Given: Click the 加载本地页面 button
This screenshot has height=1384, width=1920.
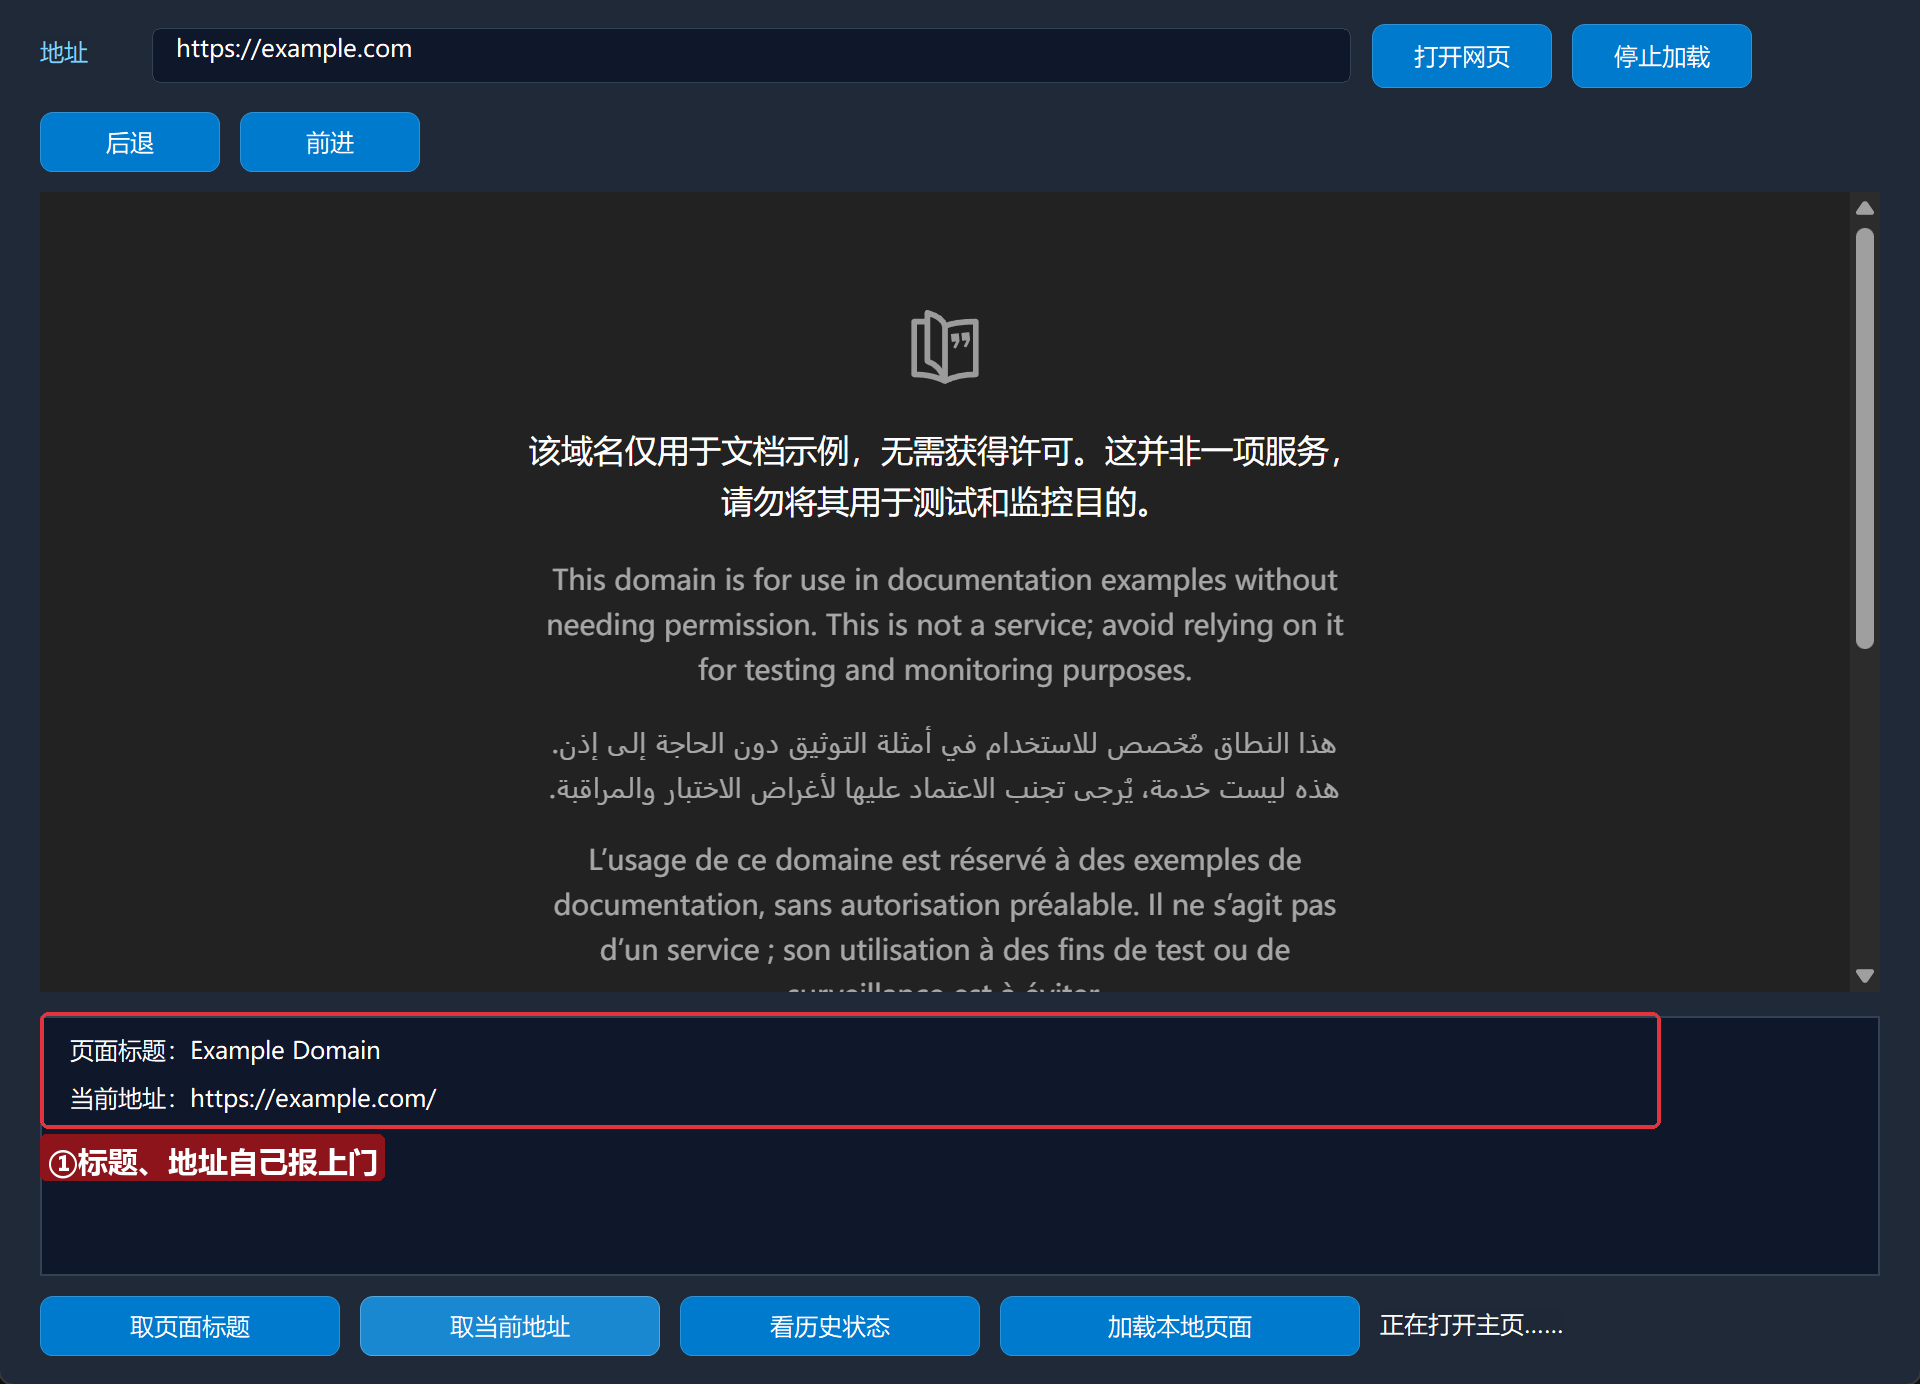Looking at the screenshot, I should [x=1180, y=1326].
